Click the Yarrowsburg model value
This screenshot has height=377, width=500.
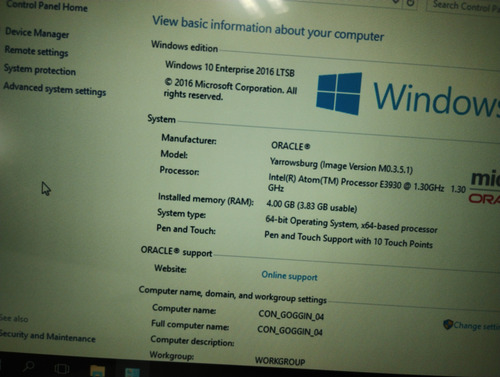tap(341, 166)
